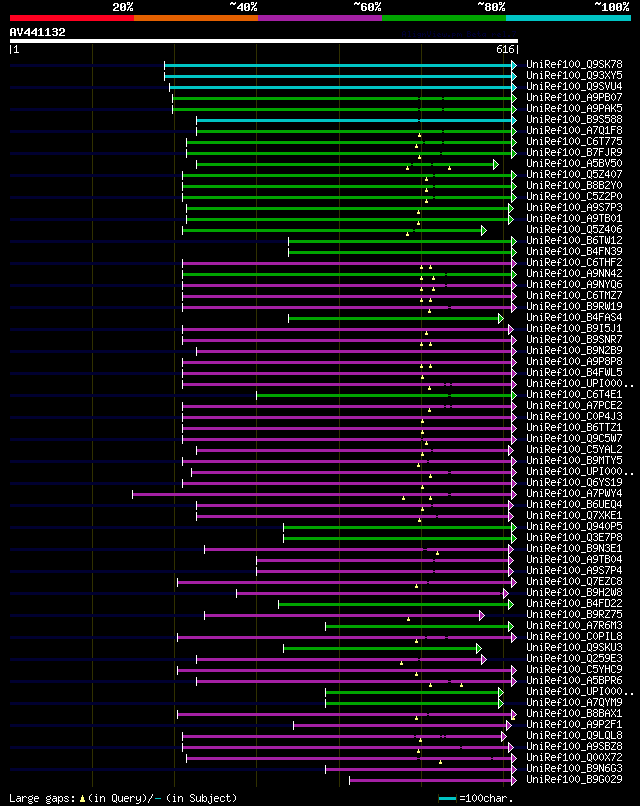The image size is (640, 806).
Task: Select hit label UniRef100_A9PAK5
Action: [x=574, y=108]
